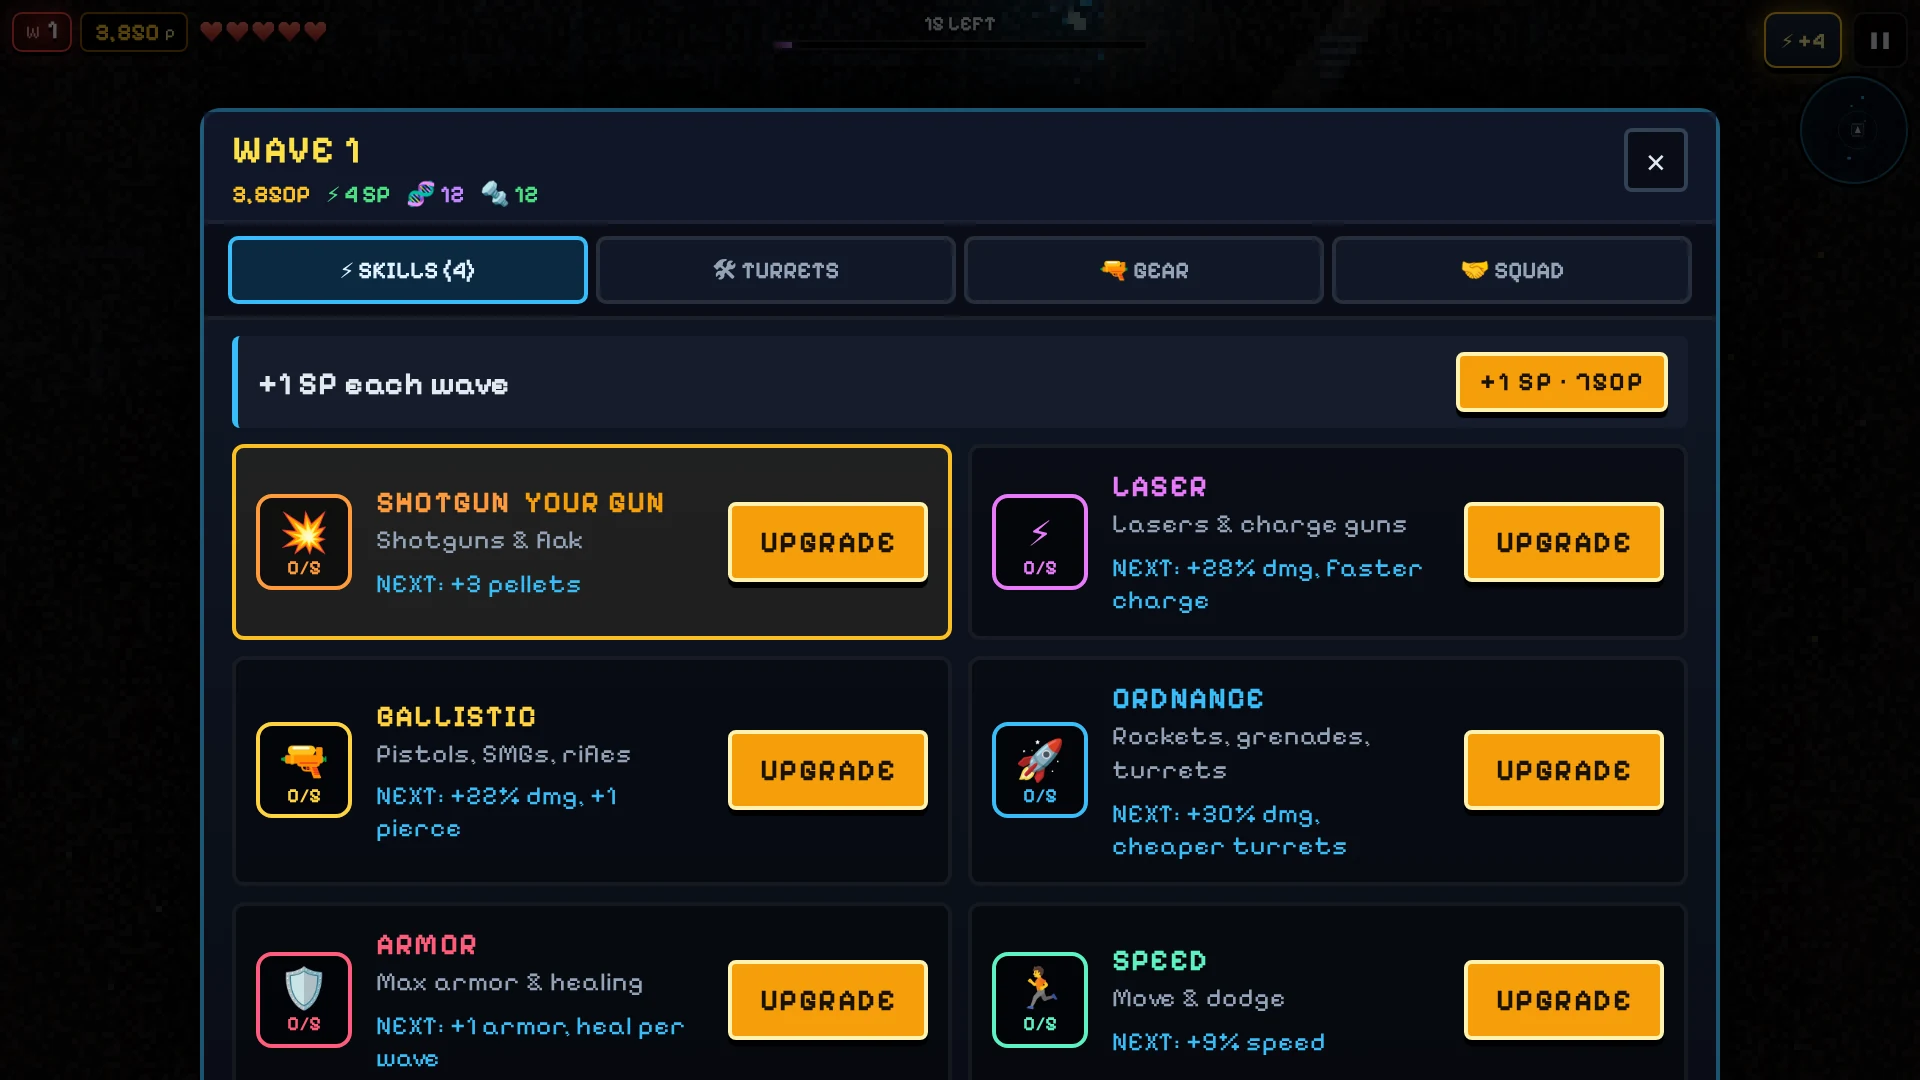Click the Ballistic pistol skill icon
This screenshot has height=1080, width=1920.
(304, 770)
